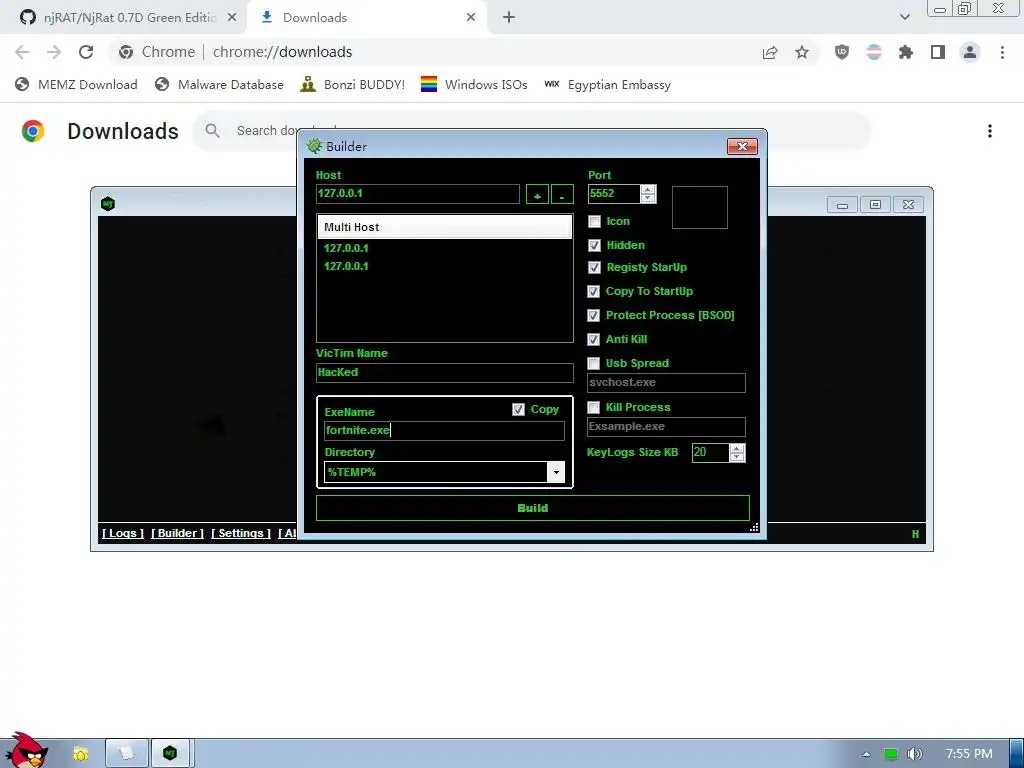Toggle the Chrome side panel icon
This screenshot has width=1024, height=768.
(x=938, y=52)
